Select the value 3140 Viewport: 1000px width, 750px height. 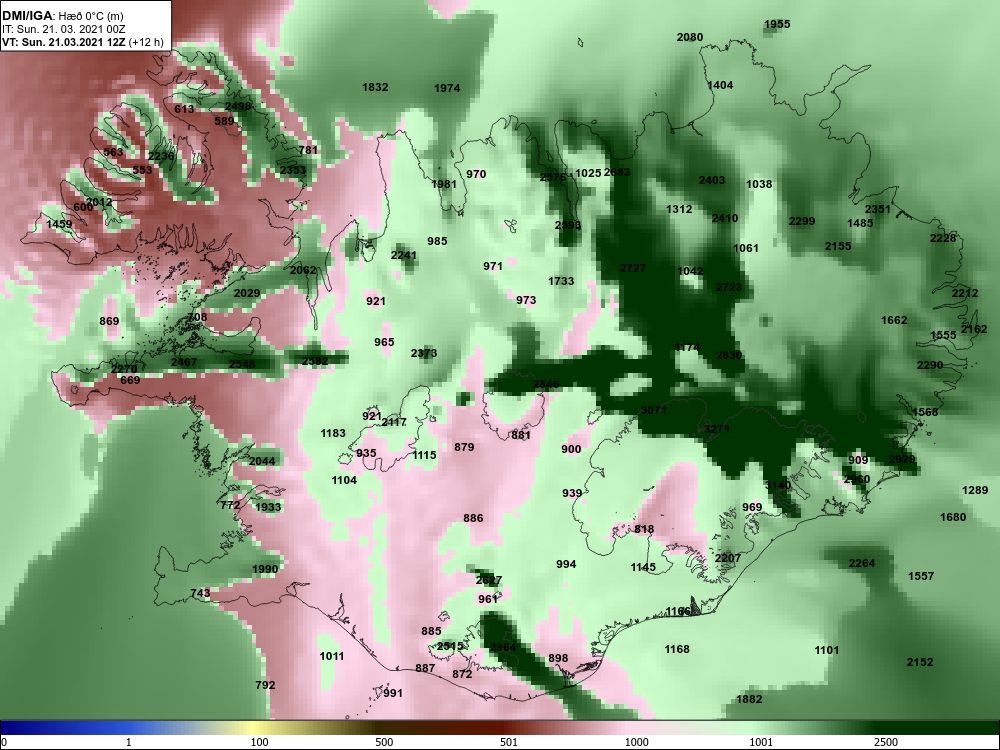pyautogui.click(x=778, y=485)
